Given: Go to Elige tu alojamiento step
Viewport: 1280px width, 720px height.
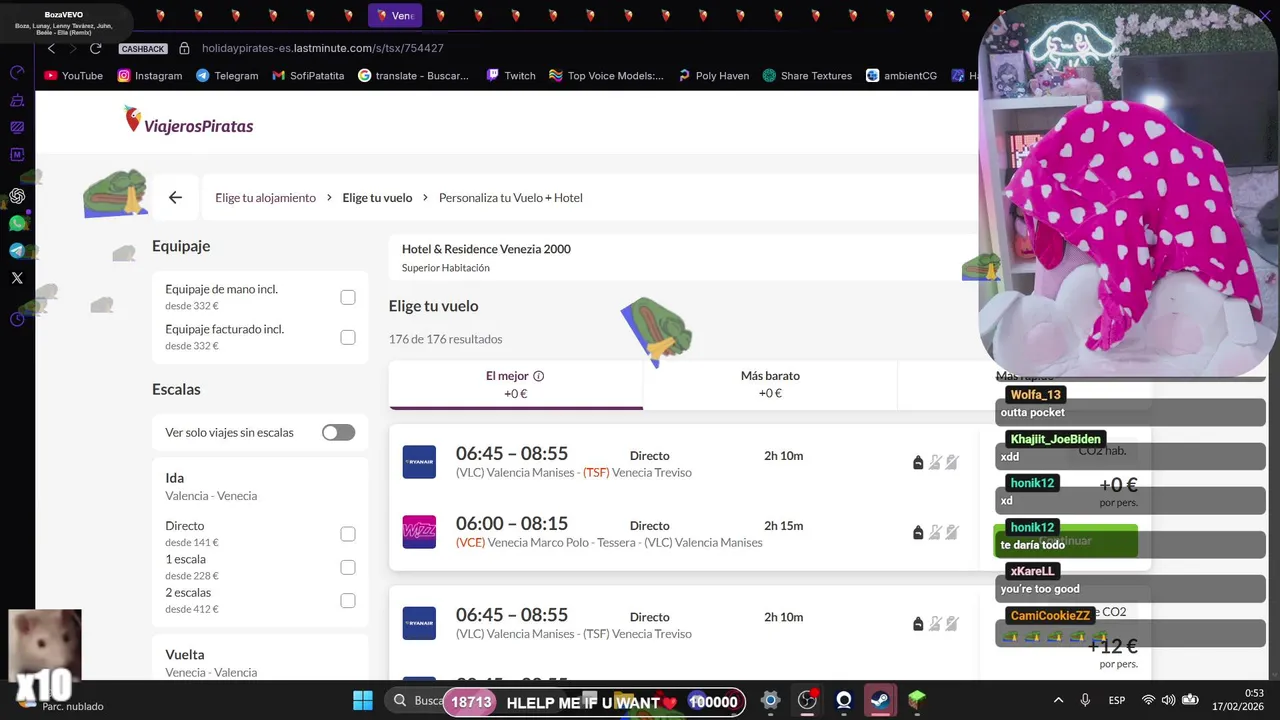Looking at the screenshot, I should click(265, 198).
